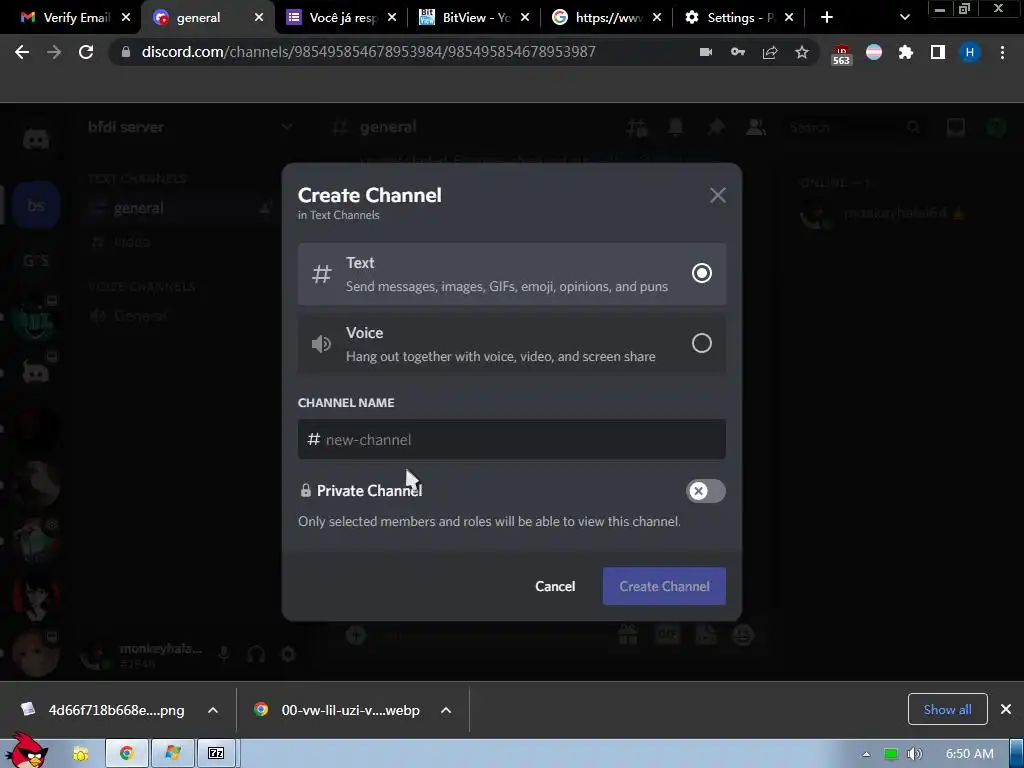Expand options for the lil-uzi webp download

(446, 710)
